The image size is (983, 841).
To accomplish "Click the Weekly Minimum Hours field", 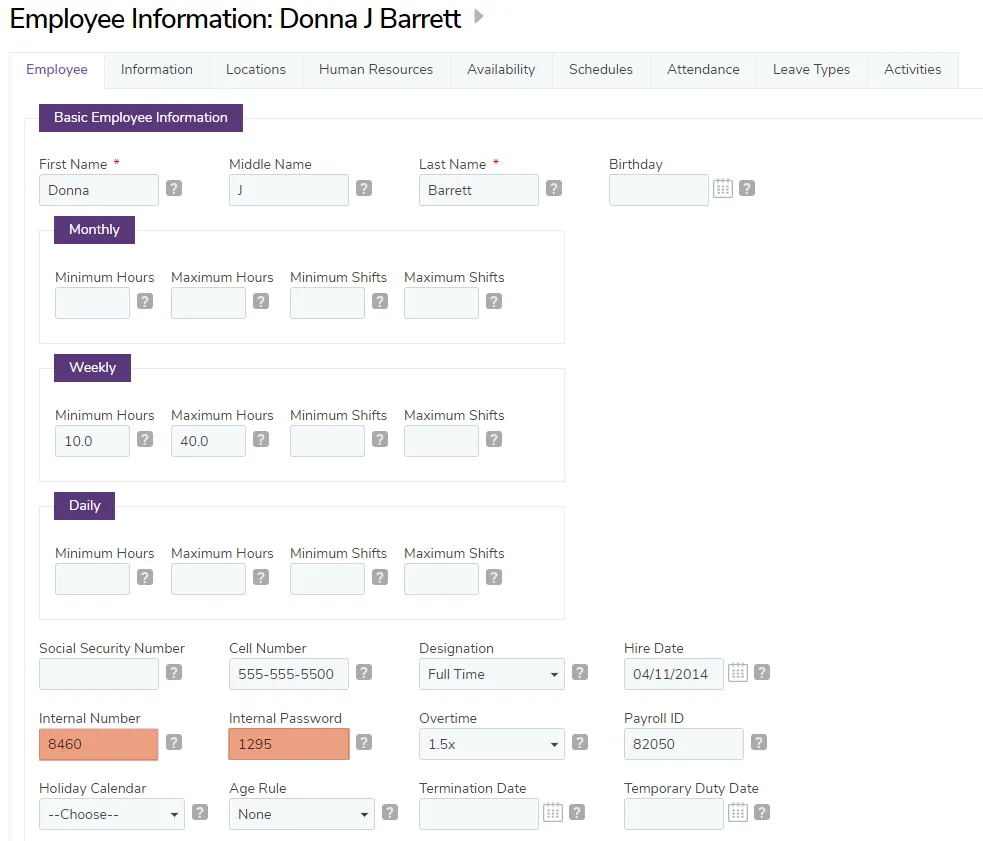I will tap(92, 441).
